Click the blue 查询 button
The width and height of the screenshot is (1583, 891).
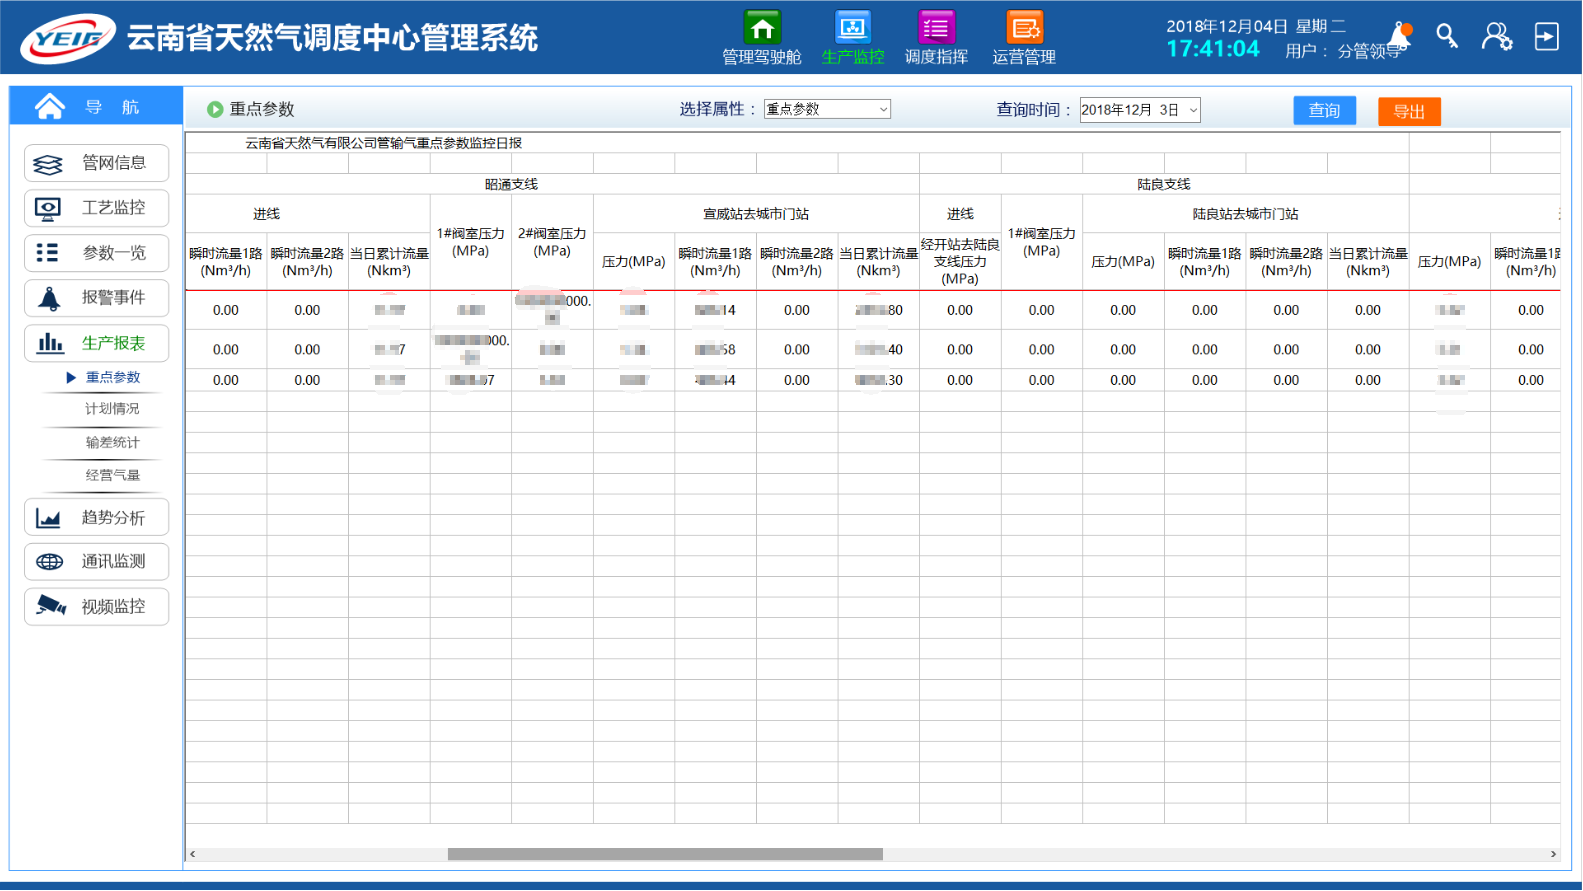pos(1324,110)
